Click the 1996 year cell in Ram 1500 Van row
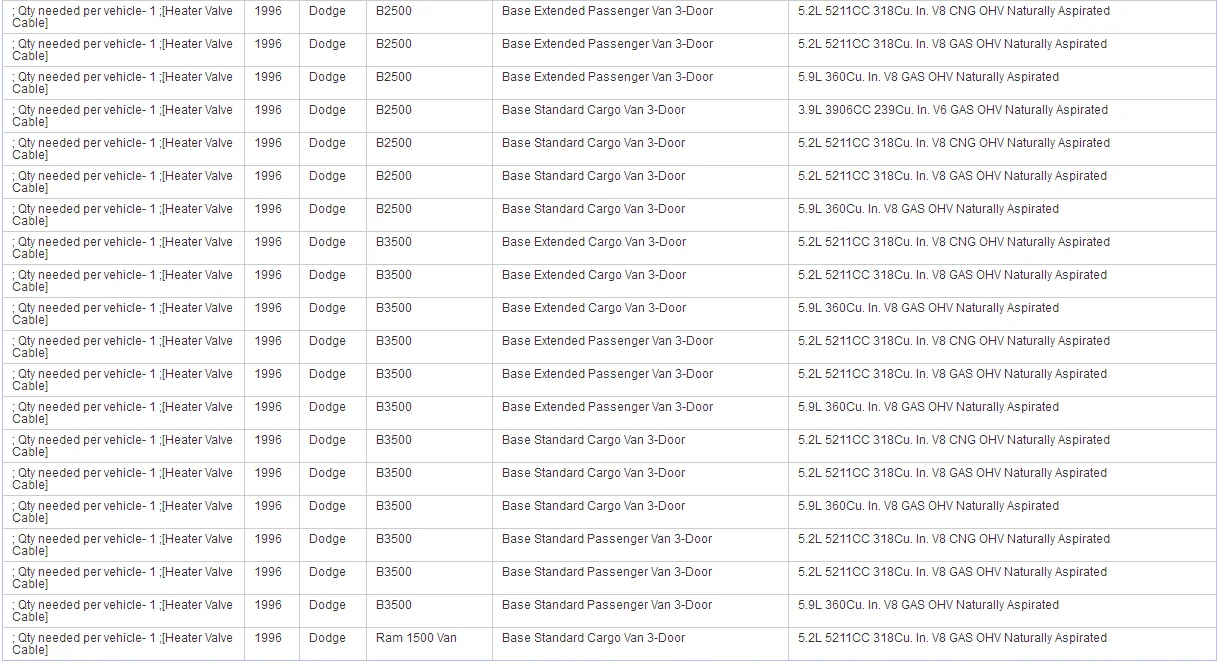The height and width of the screenshot is (662, 1218). pyautogui.click(x=272, y=644)
